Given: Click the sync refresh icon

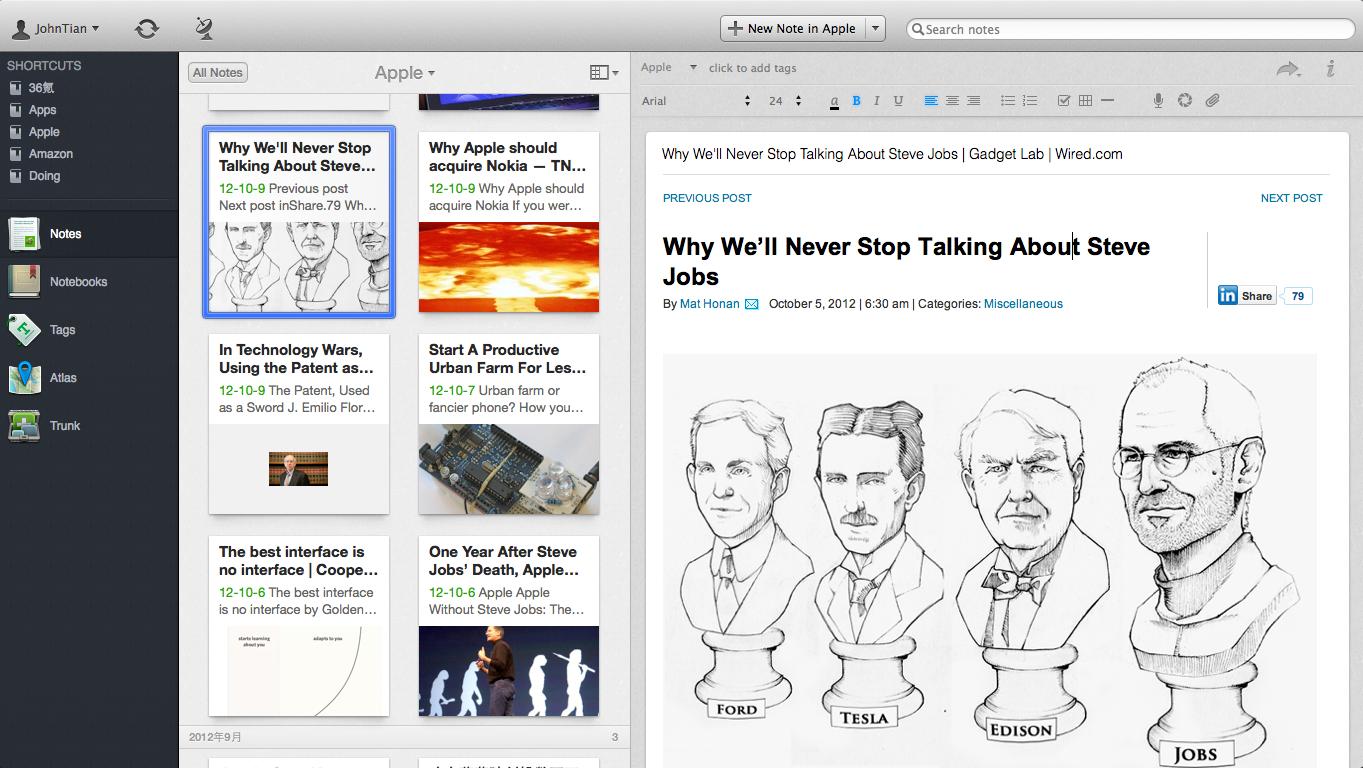Looking at the screenshot, I should pos(147,28).
